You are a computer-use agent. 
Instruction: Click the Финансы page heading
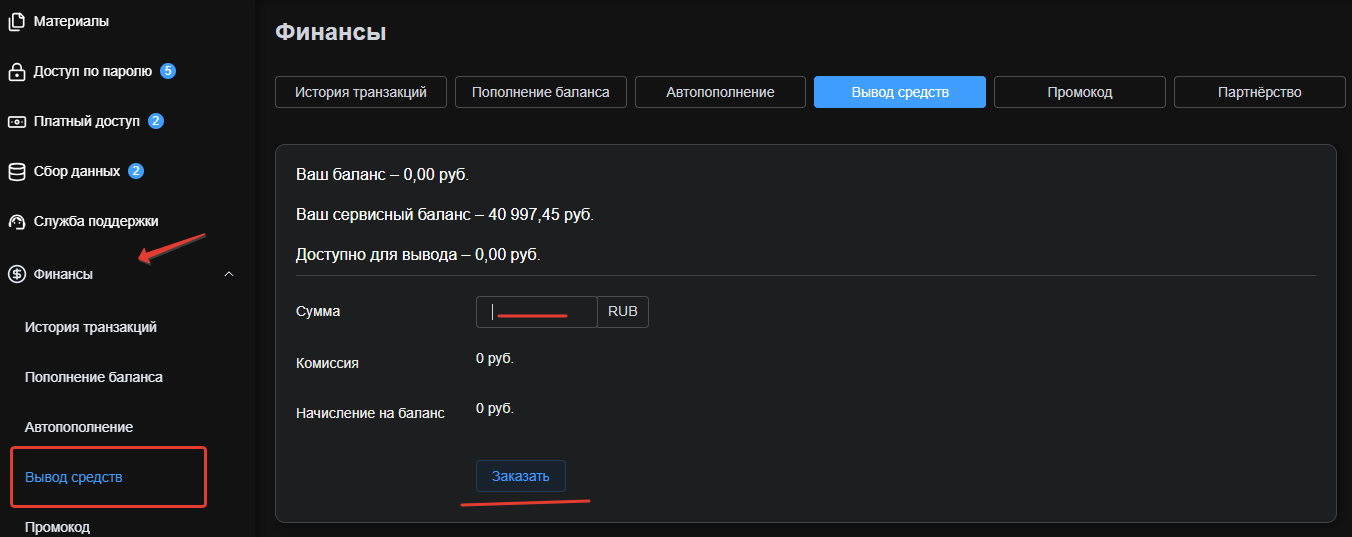click(331, 32)
